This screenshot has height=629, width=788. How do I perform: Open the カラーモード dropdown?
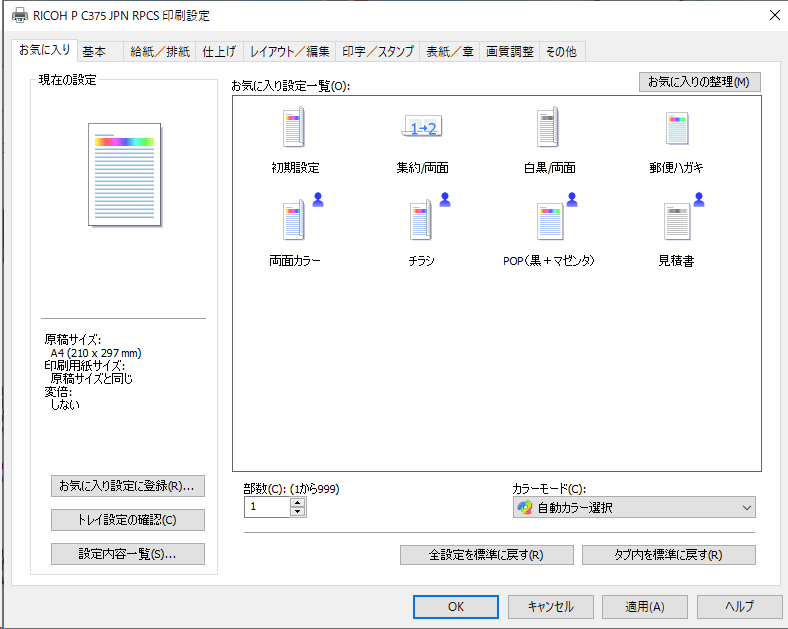634,508
